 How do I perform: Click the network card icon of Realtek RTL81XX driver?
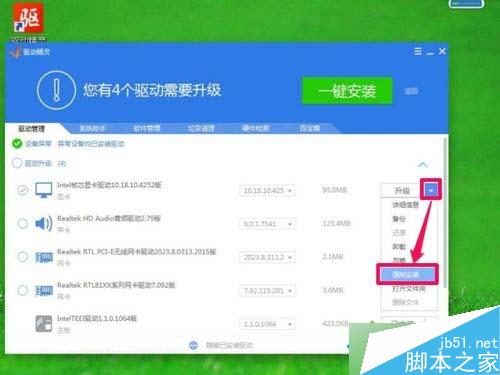[x=44, y=291]
